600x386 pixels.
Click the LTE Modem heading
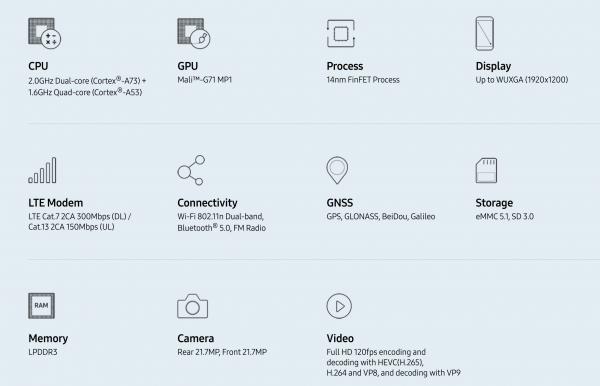tap(55, 203)
